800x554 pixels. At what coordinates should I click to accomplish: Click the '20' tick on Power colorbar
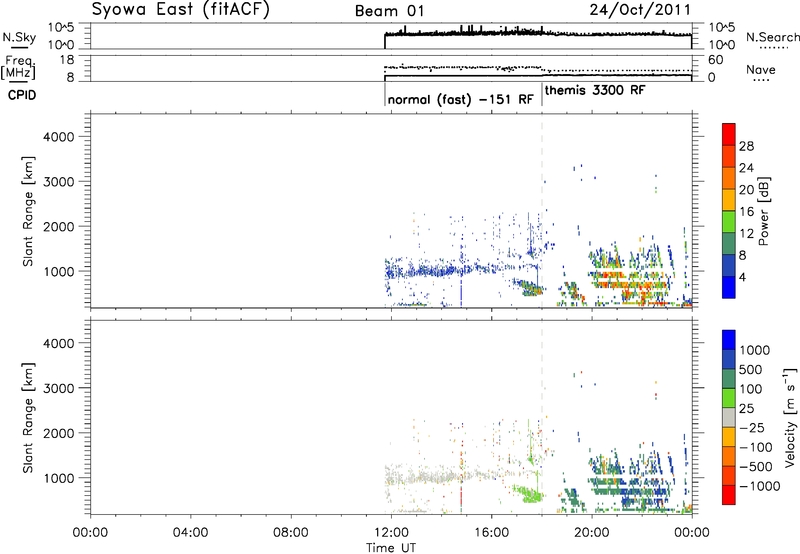pos(746,190)
